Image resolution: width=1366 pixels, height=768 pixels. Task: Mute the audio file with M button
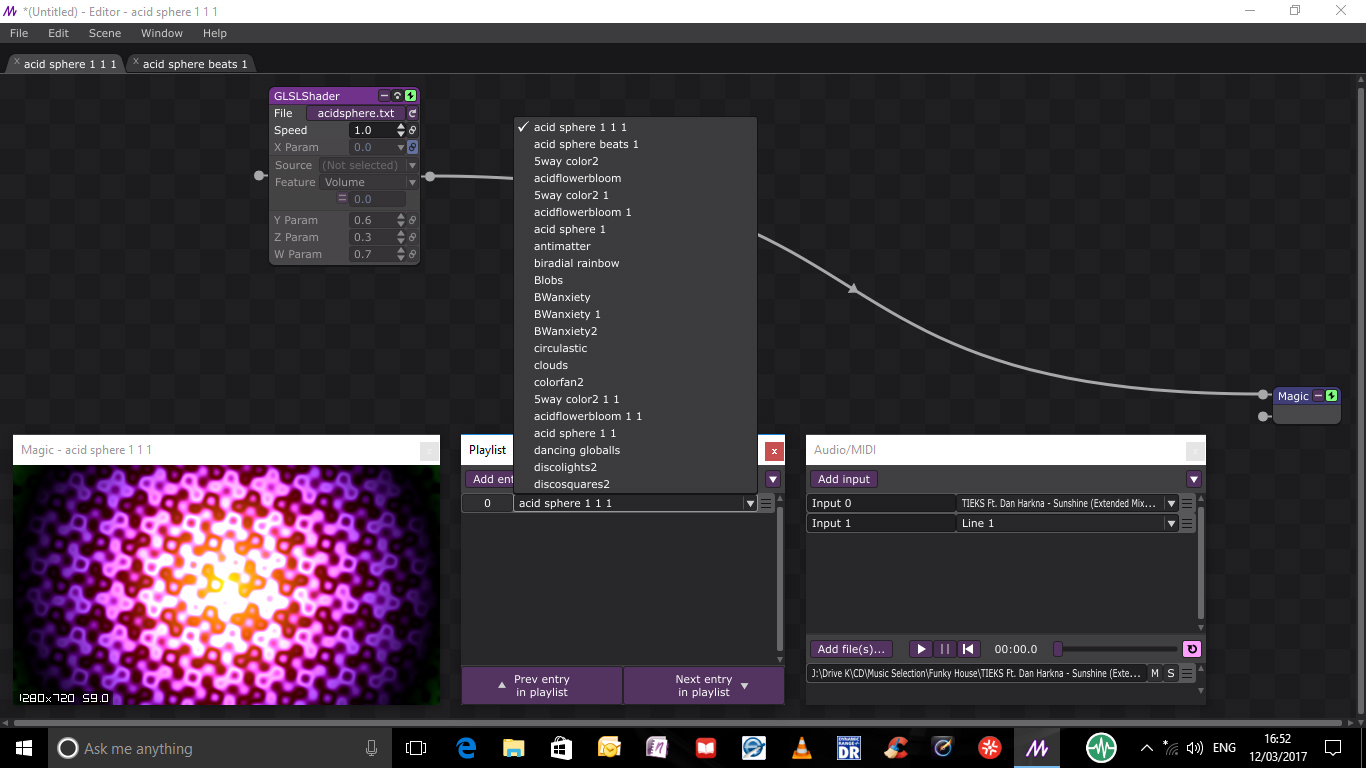(x=1155, y=674)
